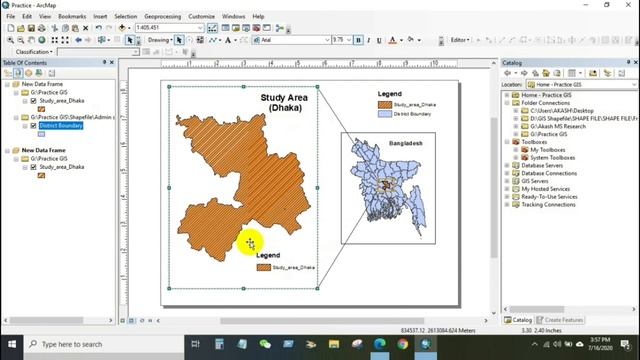Switch to the Create Features tab
This screenshot has height=360, width=640.
click(x=560, y=320)
